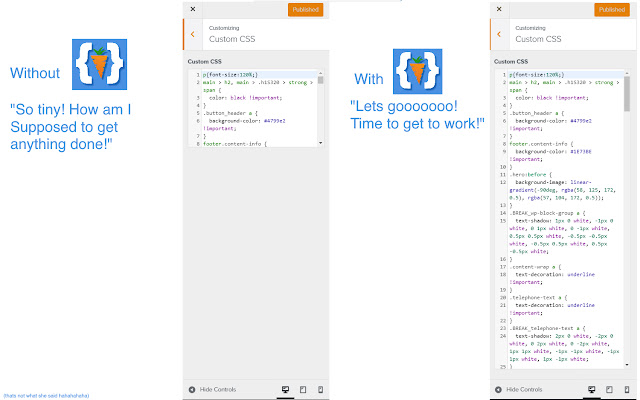Click scrollbar thumb in the short CSS editor
The image size is (640, 400).
(x=320, y=80)
